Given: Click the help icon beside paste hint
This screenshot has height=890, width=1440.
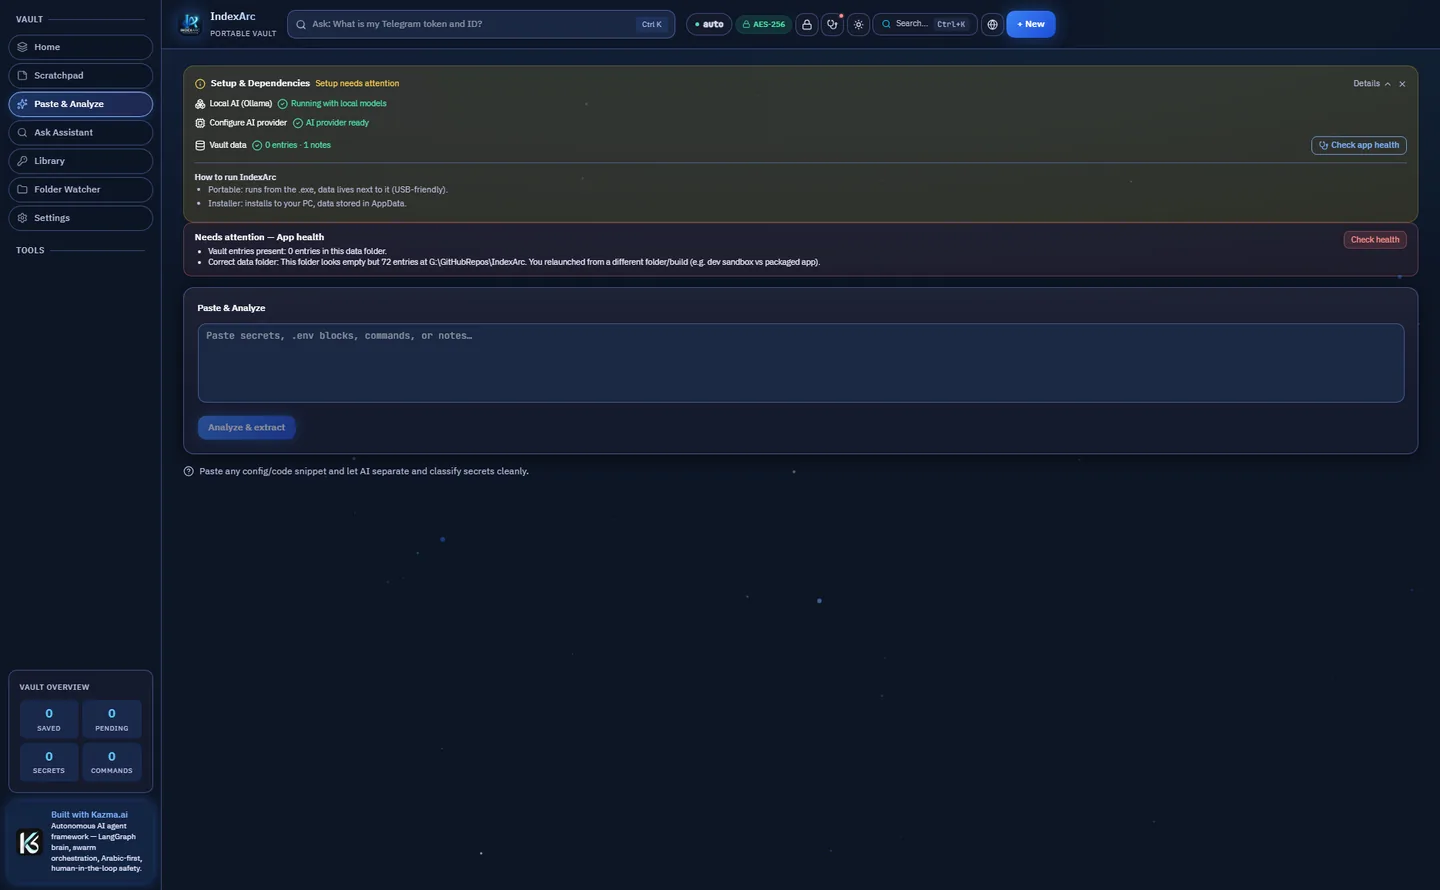Looking at the screenshot, I should [189, 471].
